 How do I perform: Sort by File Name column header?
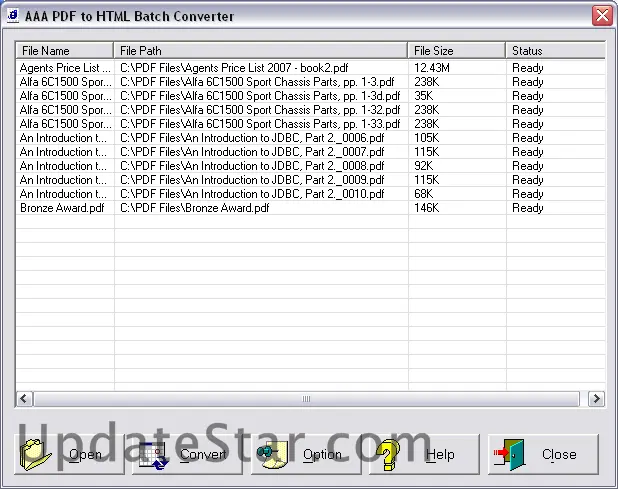(x=65, y=50)
